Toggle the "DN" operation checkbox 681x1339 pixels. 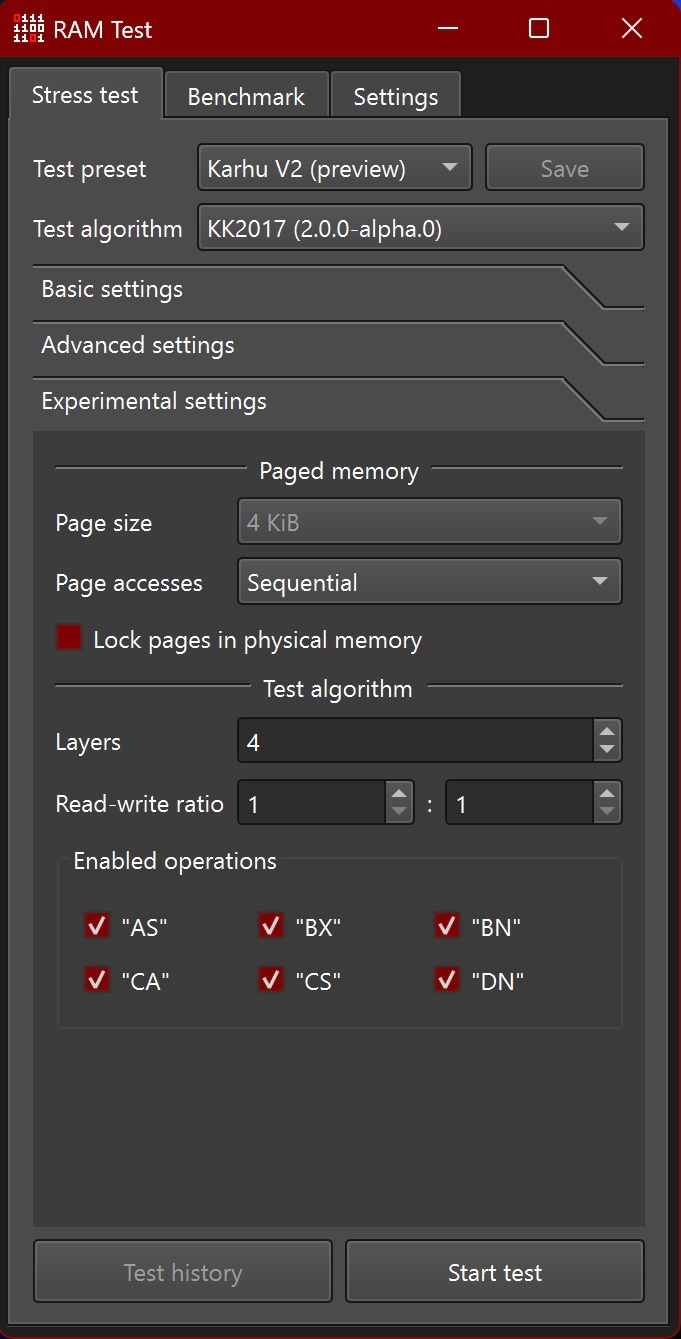[447, 981]
